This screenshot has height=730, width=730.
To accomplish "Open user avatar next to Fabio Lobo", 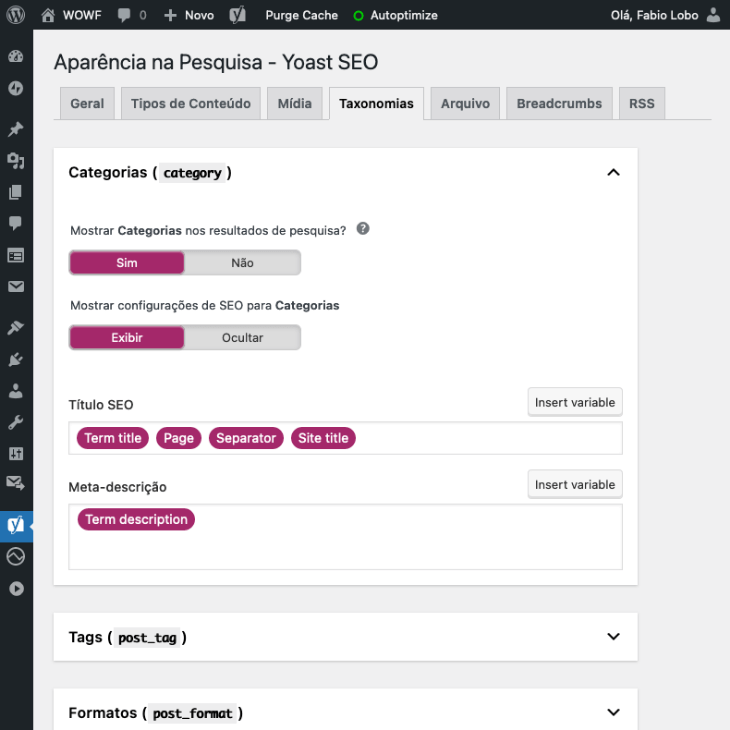I will [713, 15].
